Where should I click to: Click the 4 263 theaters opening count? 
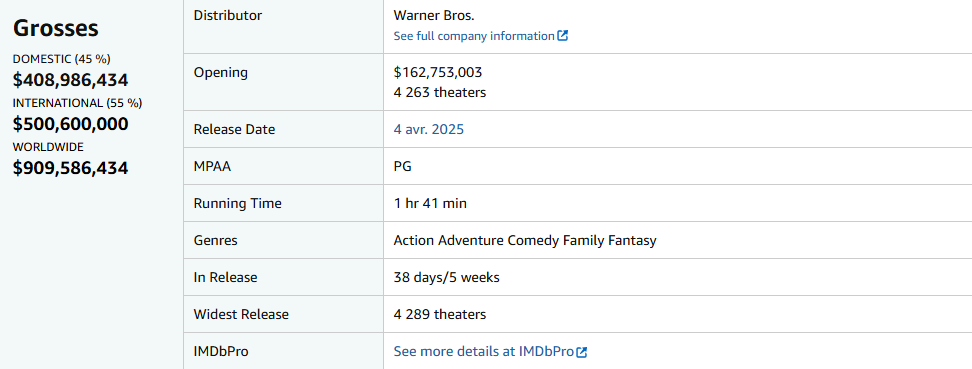click(x=440, y=92)
